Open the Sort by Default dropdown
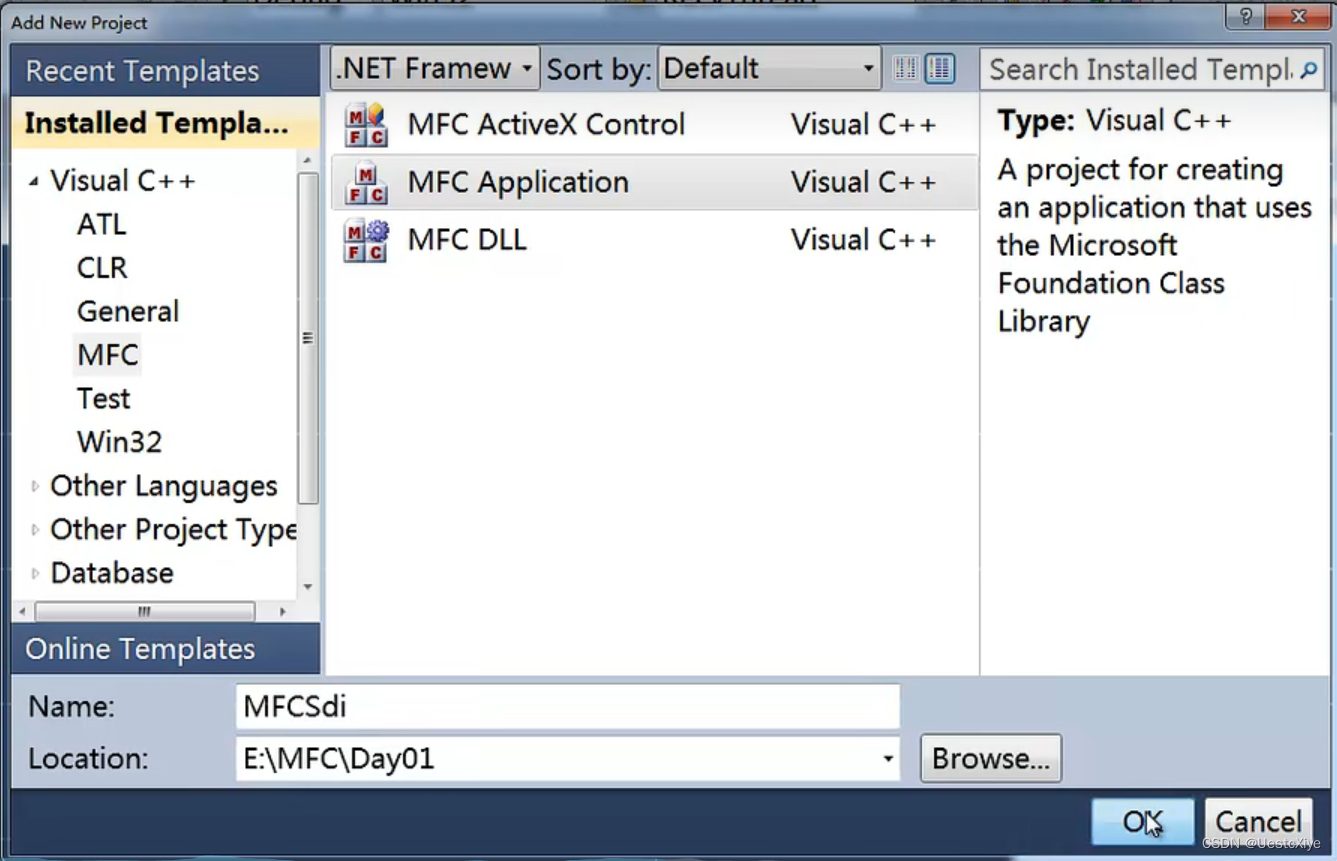 769,68
